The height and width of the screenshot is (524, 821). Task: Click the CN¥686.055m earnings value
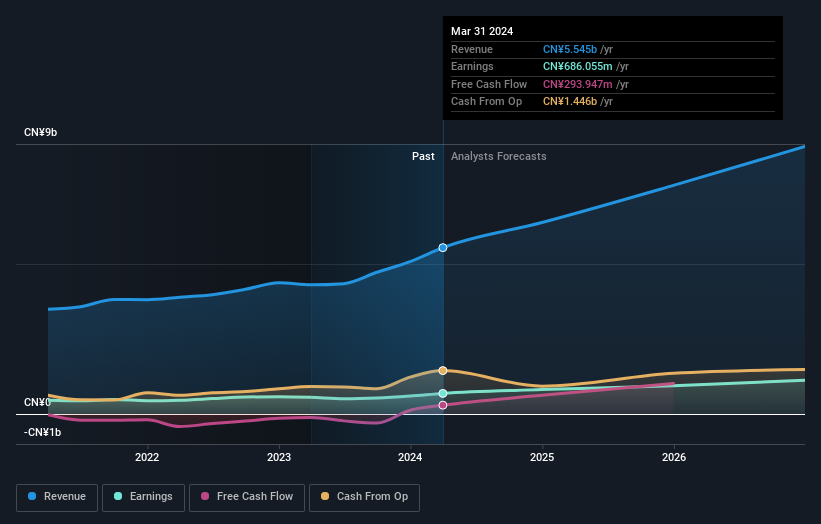tap(578, 66)
